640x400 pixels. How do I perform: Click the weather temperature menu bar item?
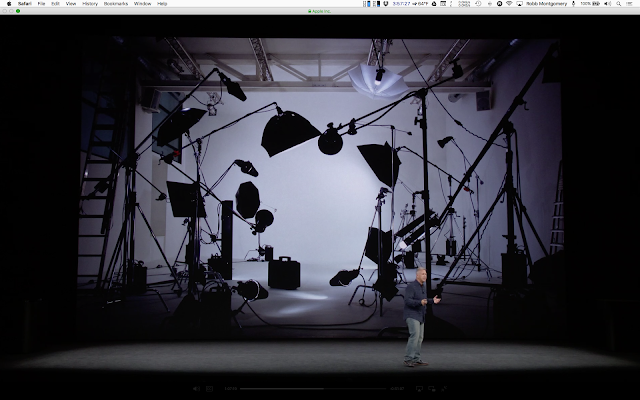coord(420,4)
